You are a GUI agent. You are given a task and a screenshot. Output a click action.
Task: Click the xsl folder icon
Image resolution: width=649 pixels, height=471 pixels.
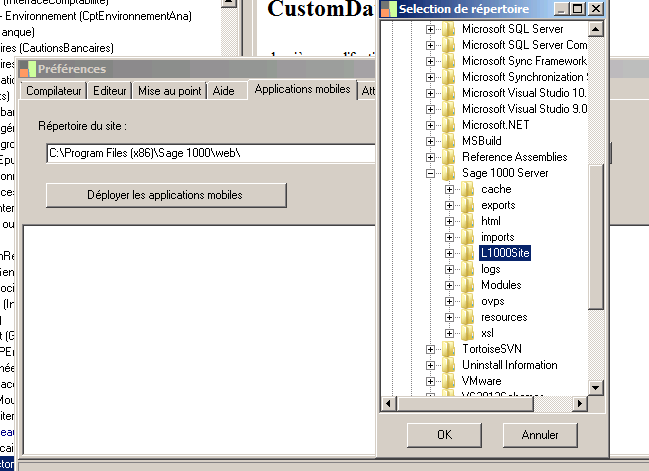click(467, 333)
